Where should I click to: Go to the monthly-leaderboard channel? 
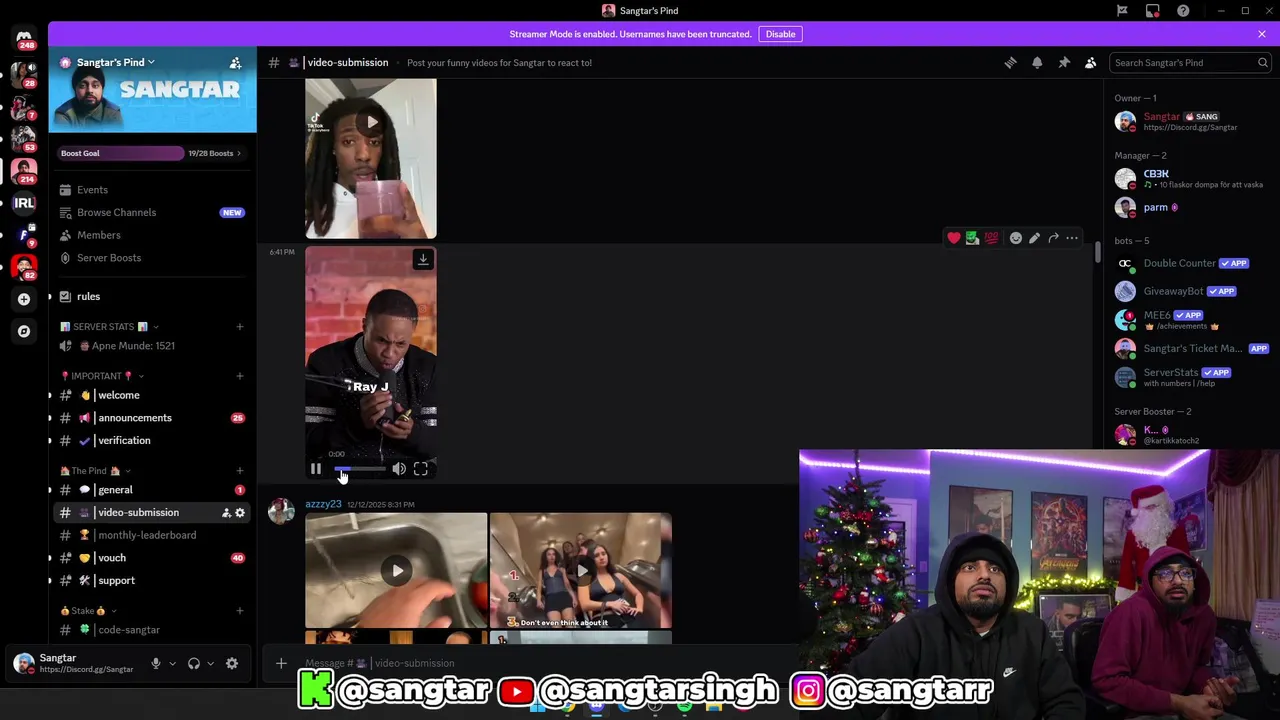152,535
